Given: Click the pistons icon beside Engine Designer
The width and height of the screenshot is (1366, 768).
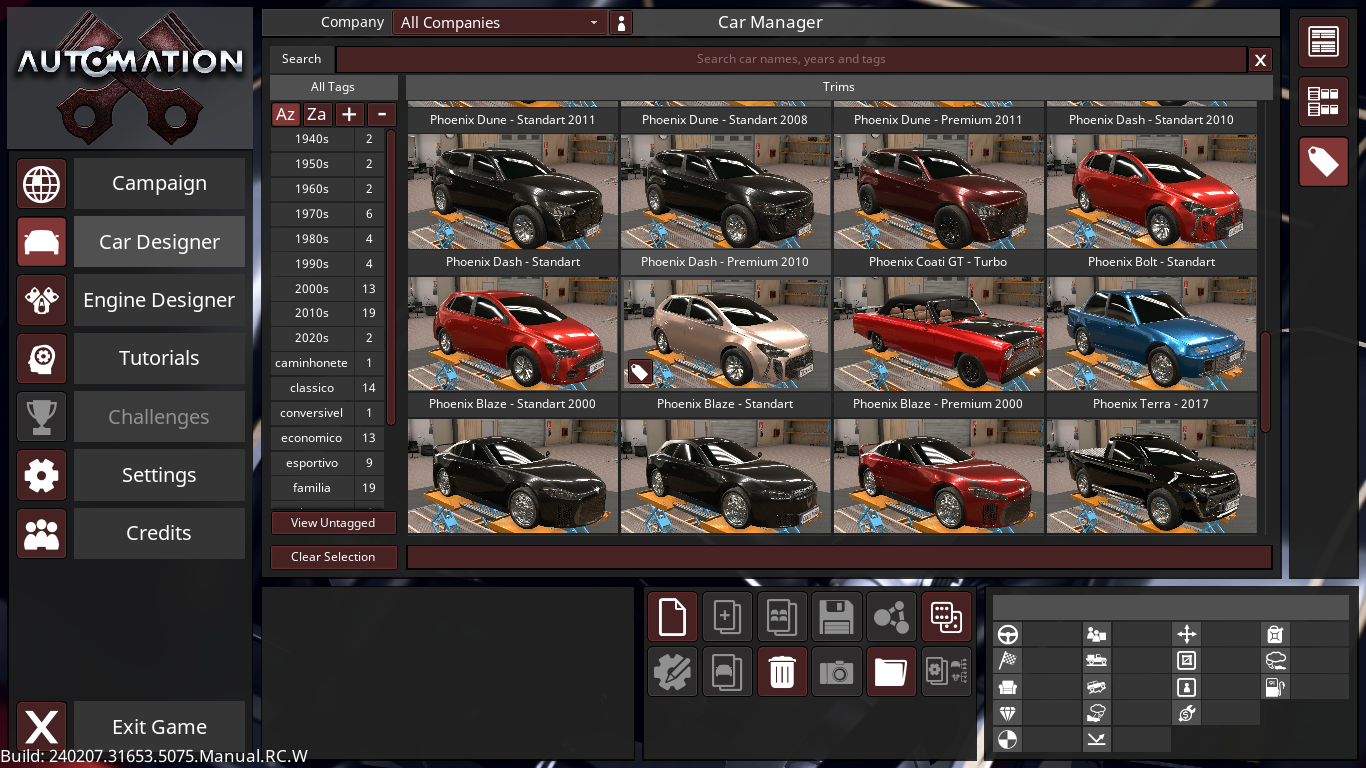Looking at the screenshot, I should [41, 300].
